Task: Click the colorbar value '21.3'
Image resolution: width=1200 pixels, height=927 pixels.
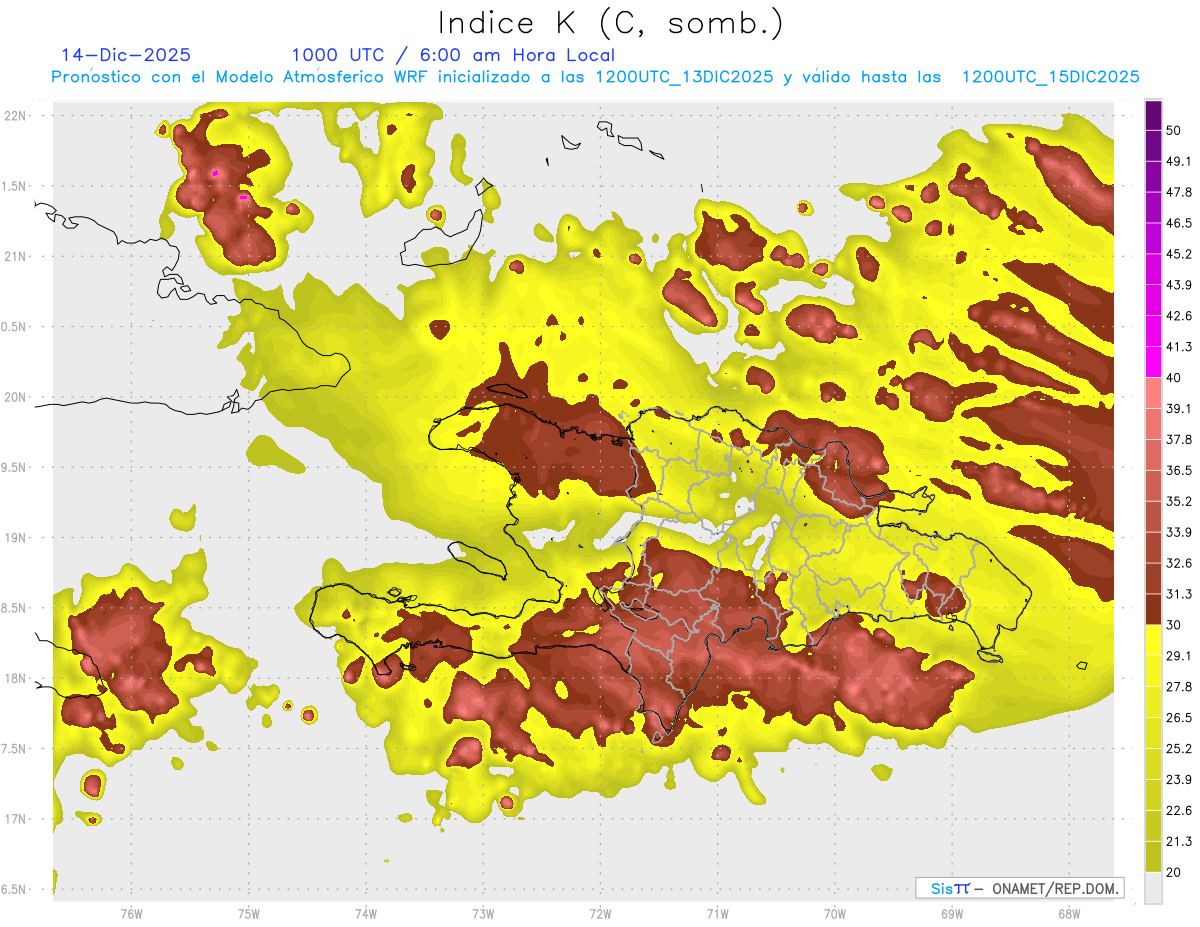Action: 1179,842
